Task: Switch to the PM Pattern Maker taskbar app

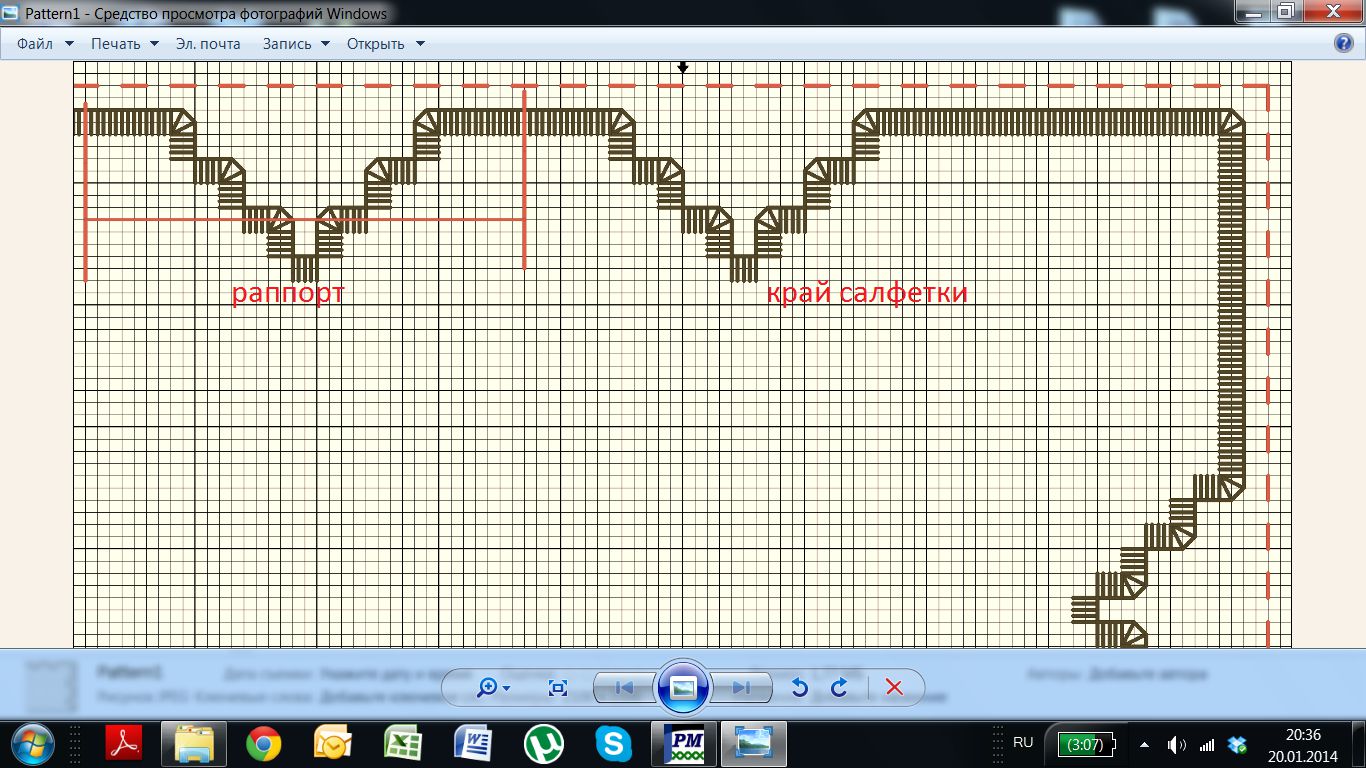Action: (x=684, y=744)
